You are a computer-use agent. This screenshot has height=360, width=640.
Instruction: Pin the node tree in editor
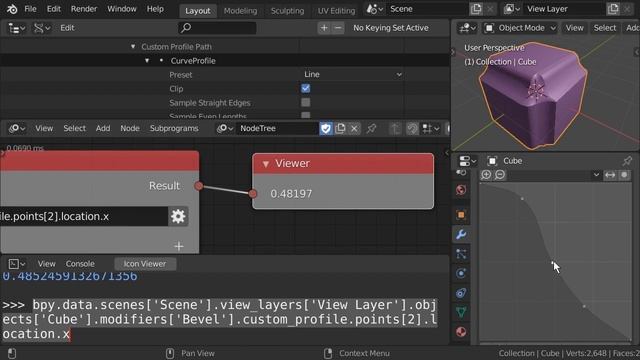coord(371,129)
